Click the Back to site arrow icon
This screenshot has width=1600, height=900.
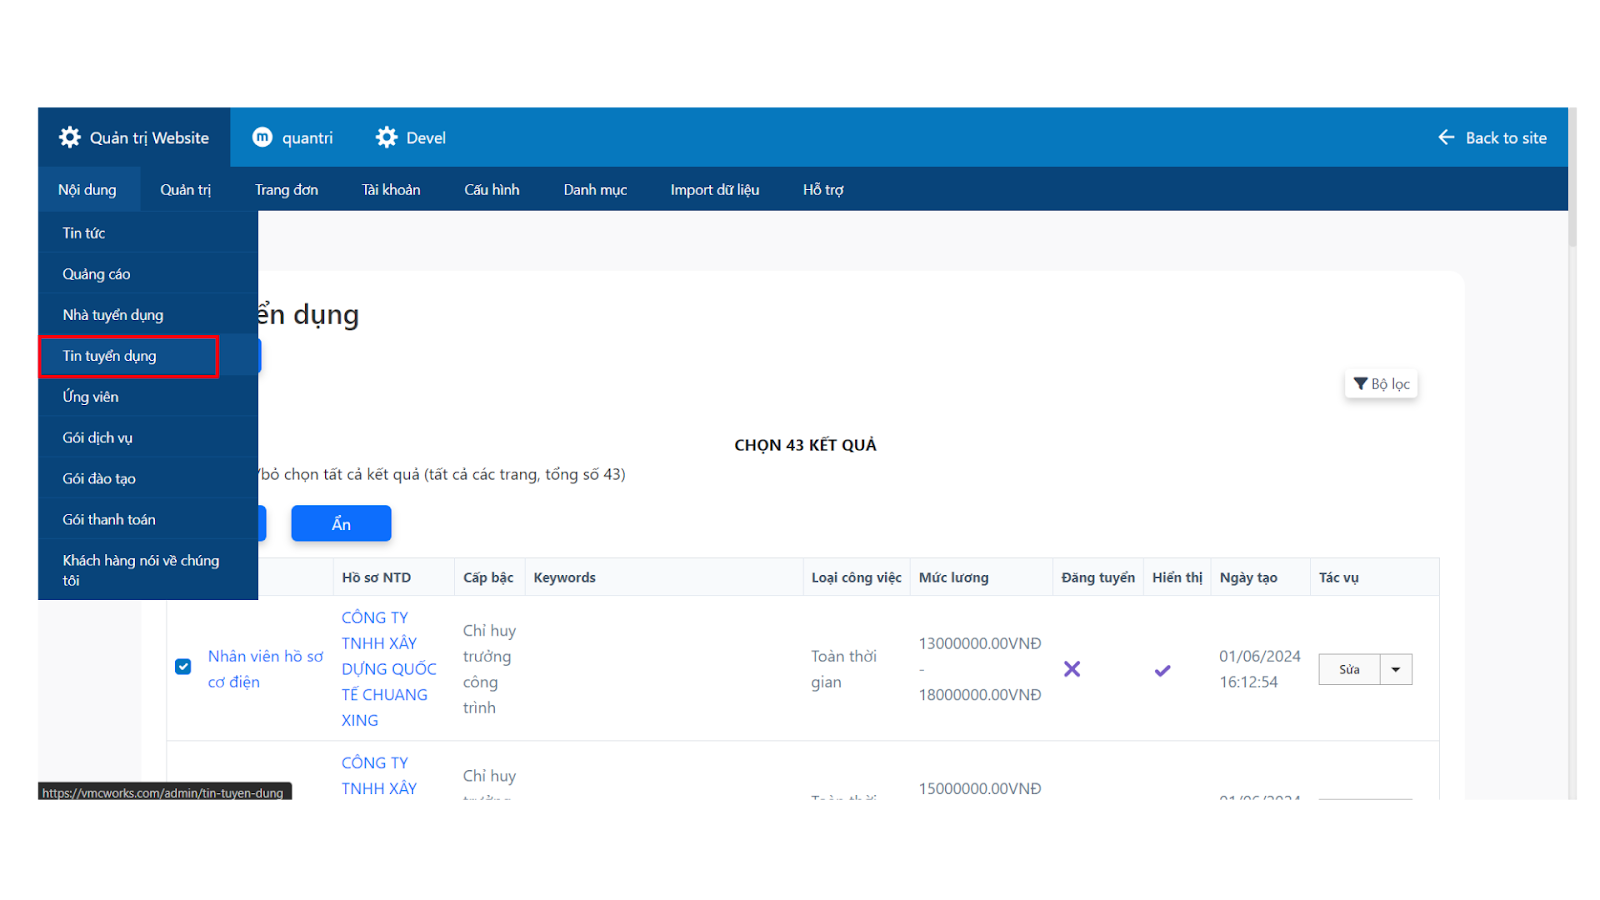point(1446,138)
